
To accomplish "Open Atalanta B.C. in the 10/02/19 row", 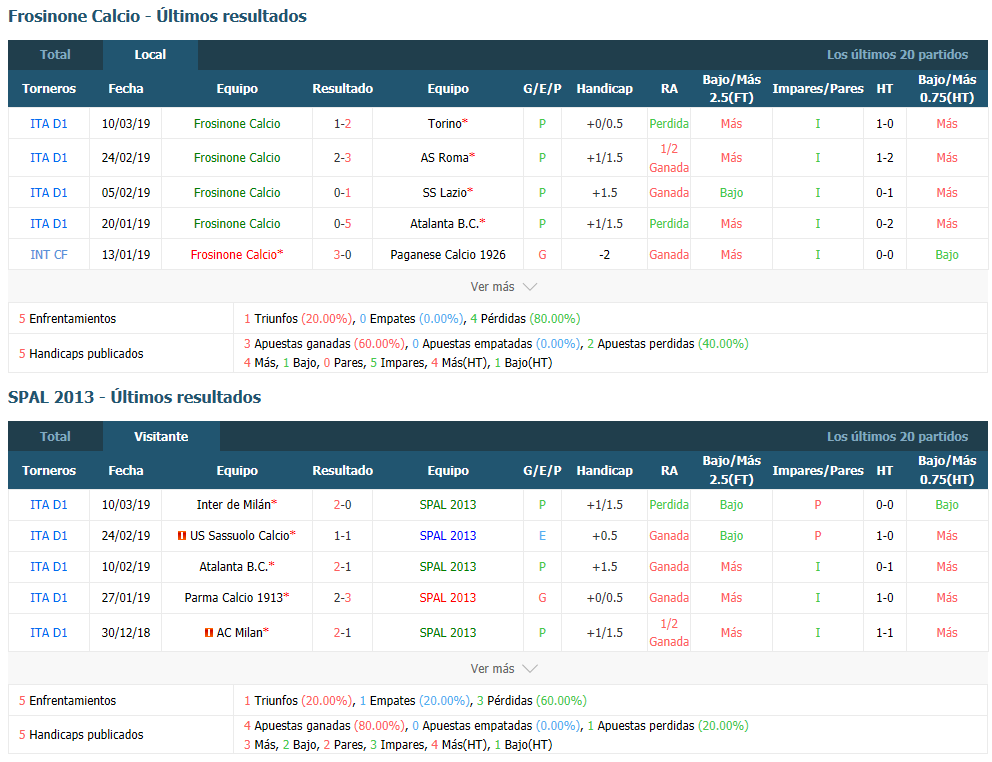I will click(x=233, y=567).
